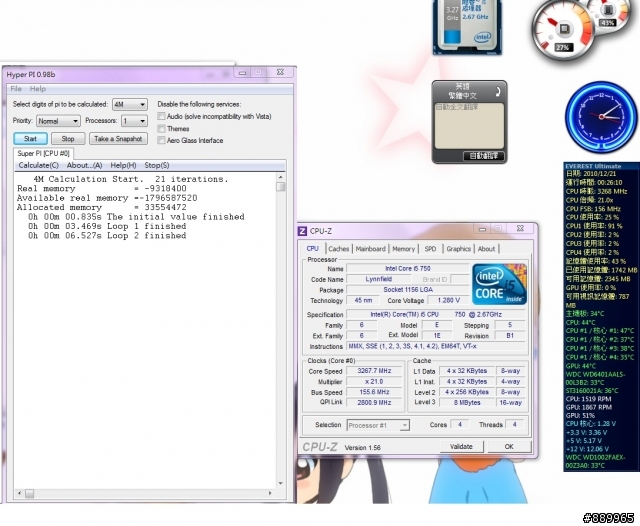Click the small memory usage gauge gadget

click(610, 14)
